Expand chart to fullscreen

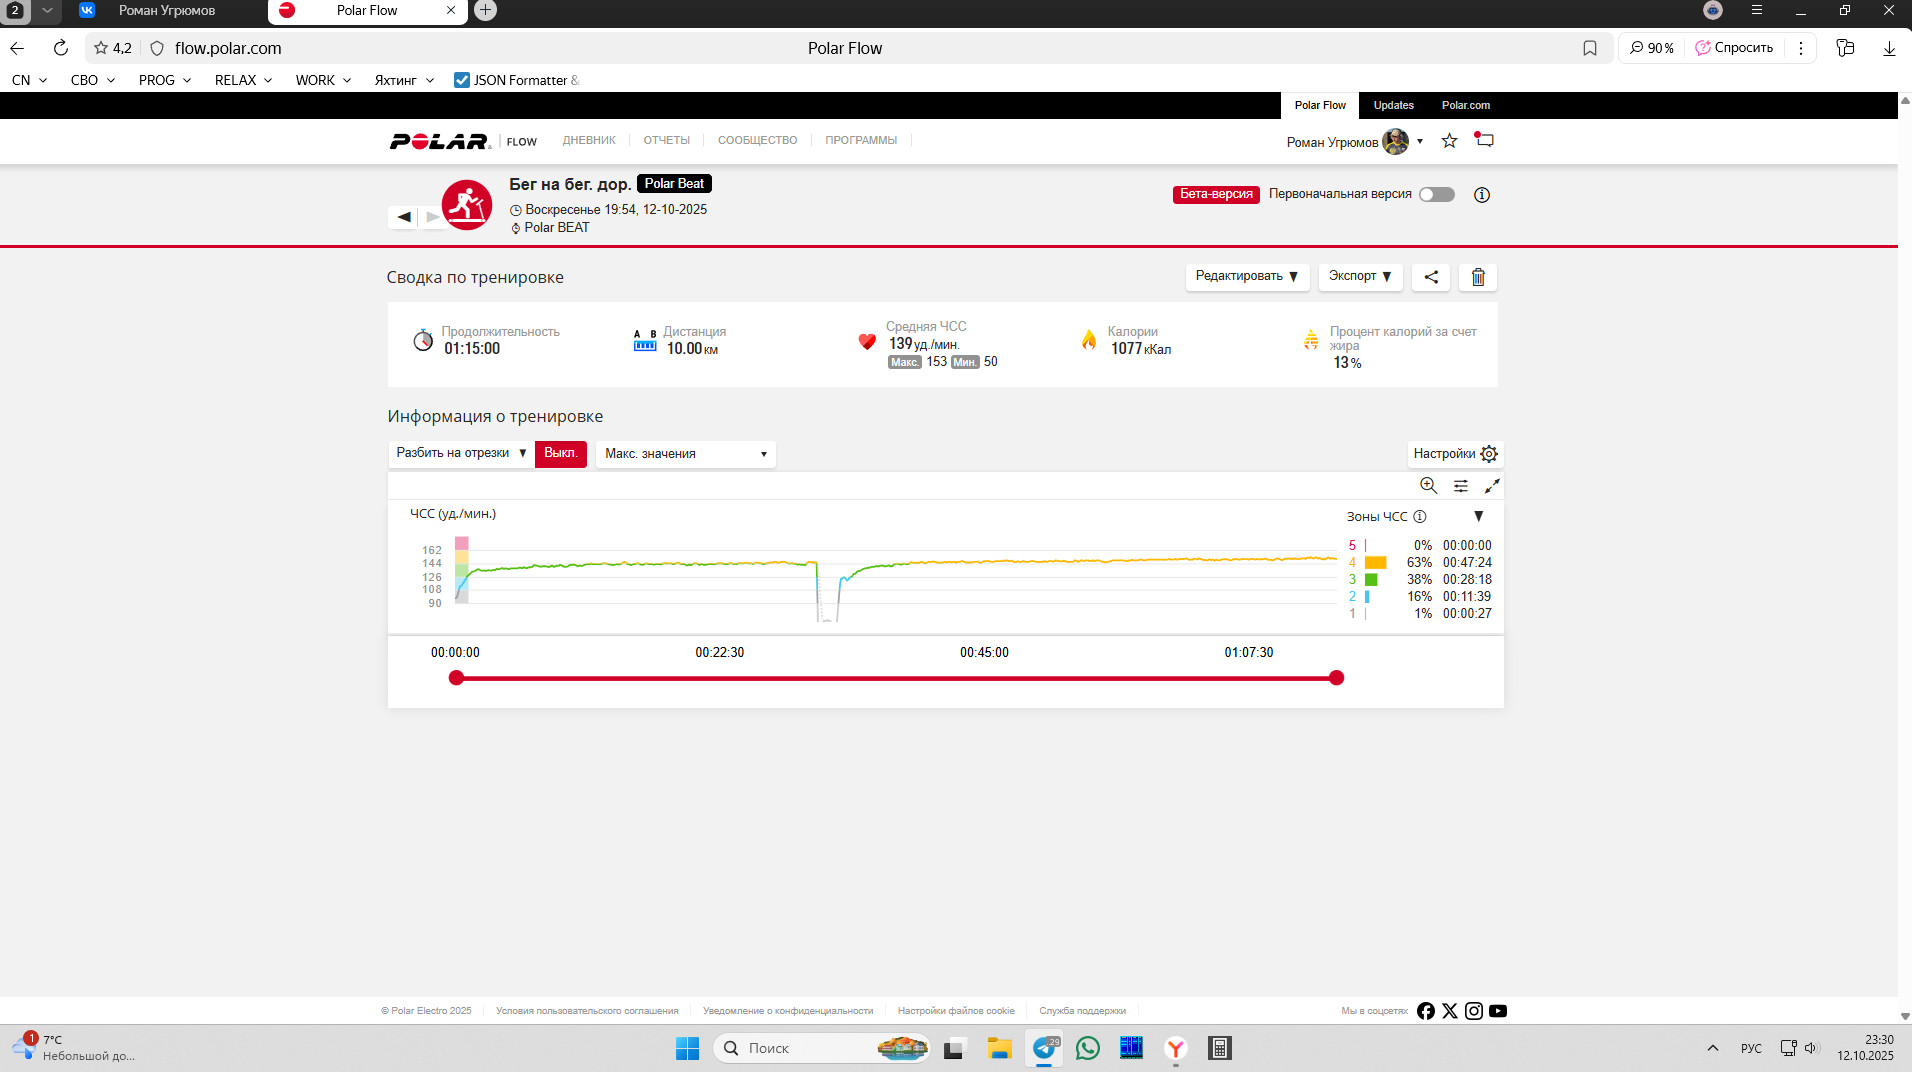pyautogui.click(x=1492, y=486)
